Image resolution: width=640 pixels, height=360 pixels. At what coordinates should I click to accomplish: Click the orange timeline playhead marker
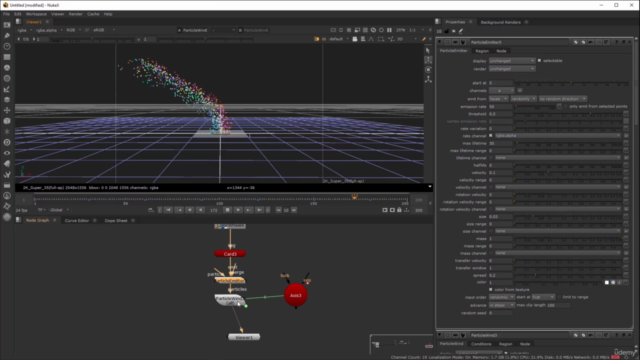click(x=354, y=197)
